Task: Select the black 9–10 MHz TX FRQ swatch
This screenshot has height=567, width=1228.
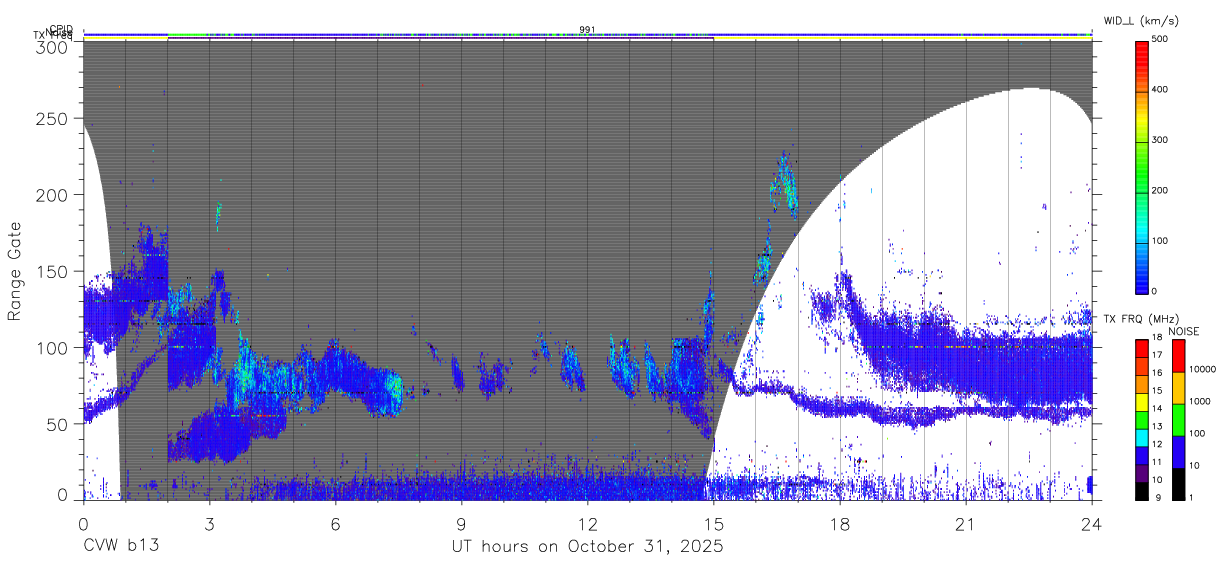Action: (x=1142, y=490)
